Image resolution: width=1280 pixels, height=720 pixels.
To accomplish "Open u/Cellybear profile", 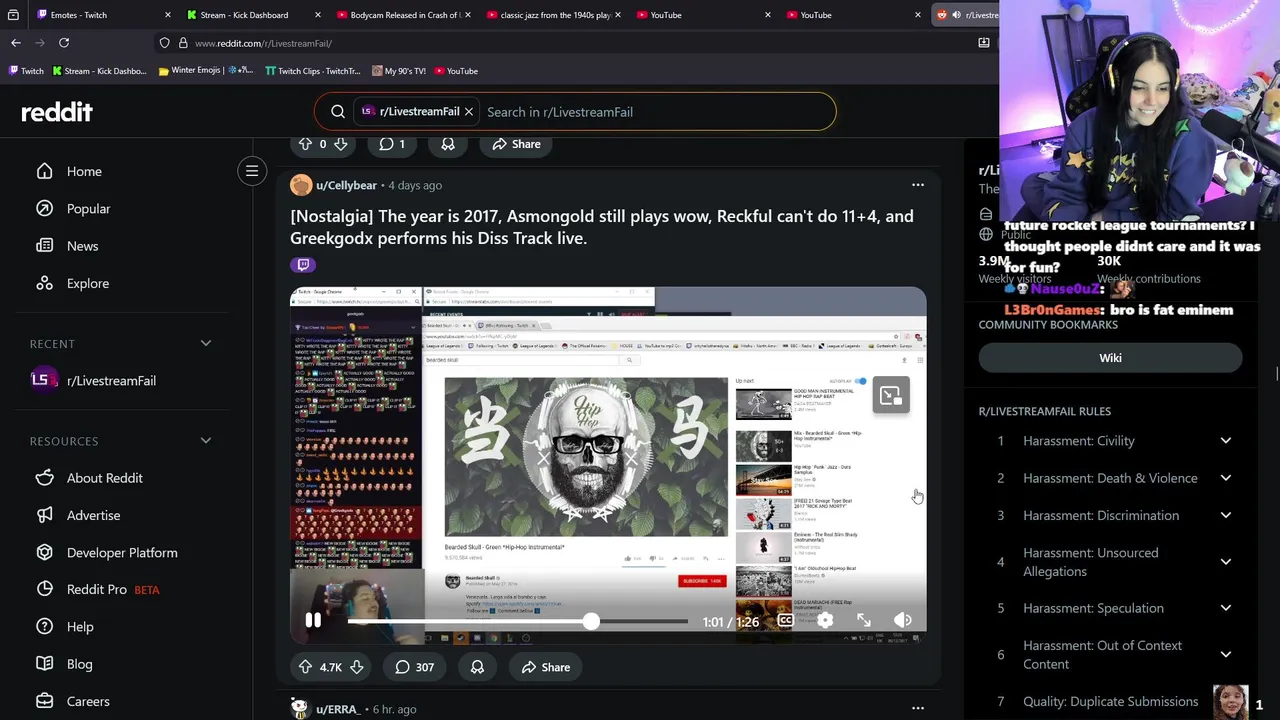I will [x=346, y=185].
